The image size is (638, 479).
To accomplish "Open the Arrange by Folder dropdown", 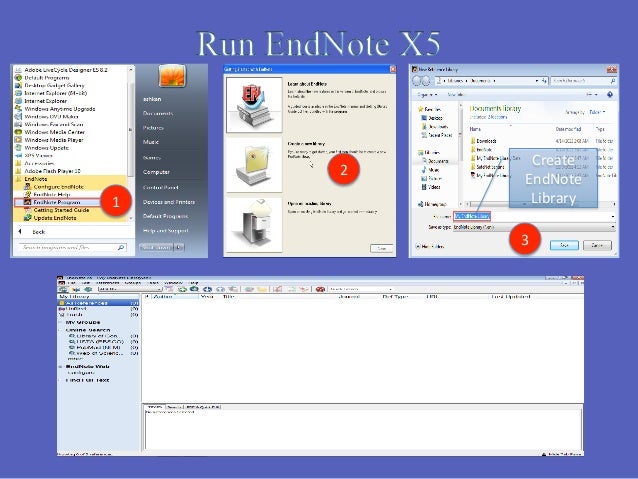I will coord(597,112).
